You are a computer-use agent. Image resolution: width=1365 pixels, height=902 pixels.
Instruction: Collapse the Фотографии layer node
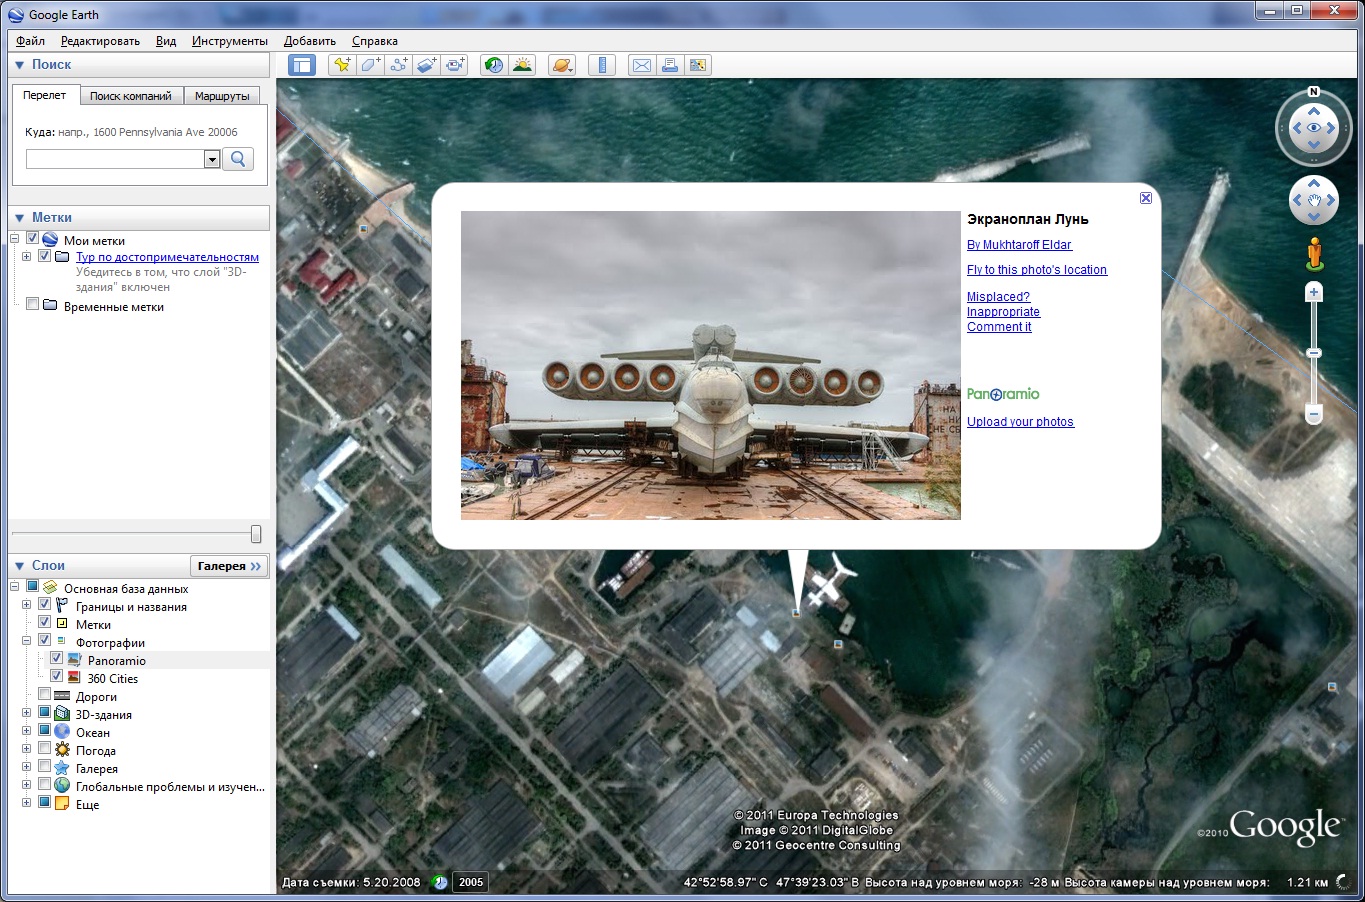pos(27,641)
